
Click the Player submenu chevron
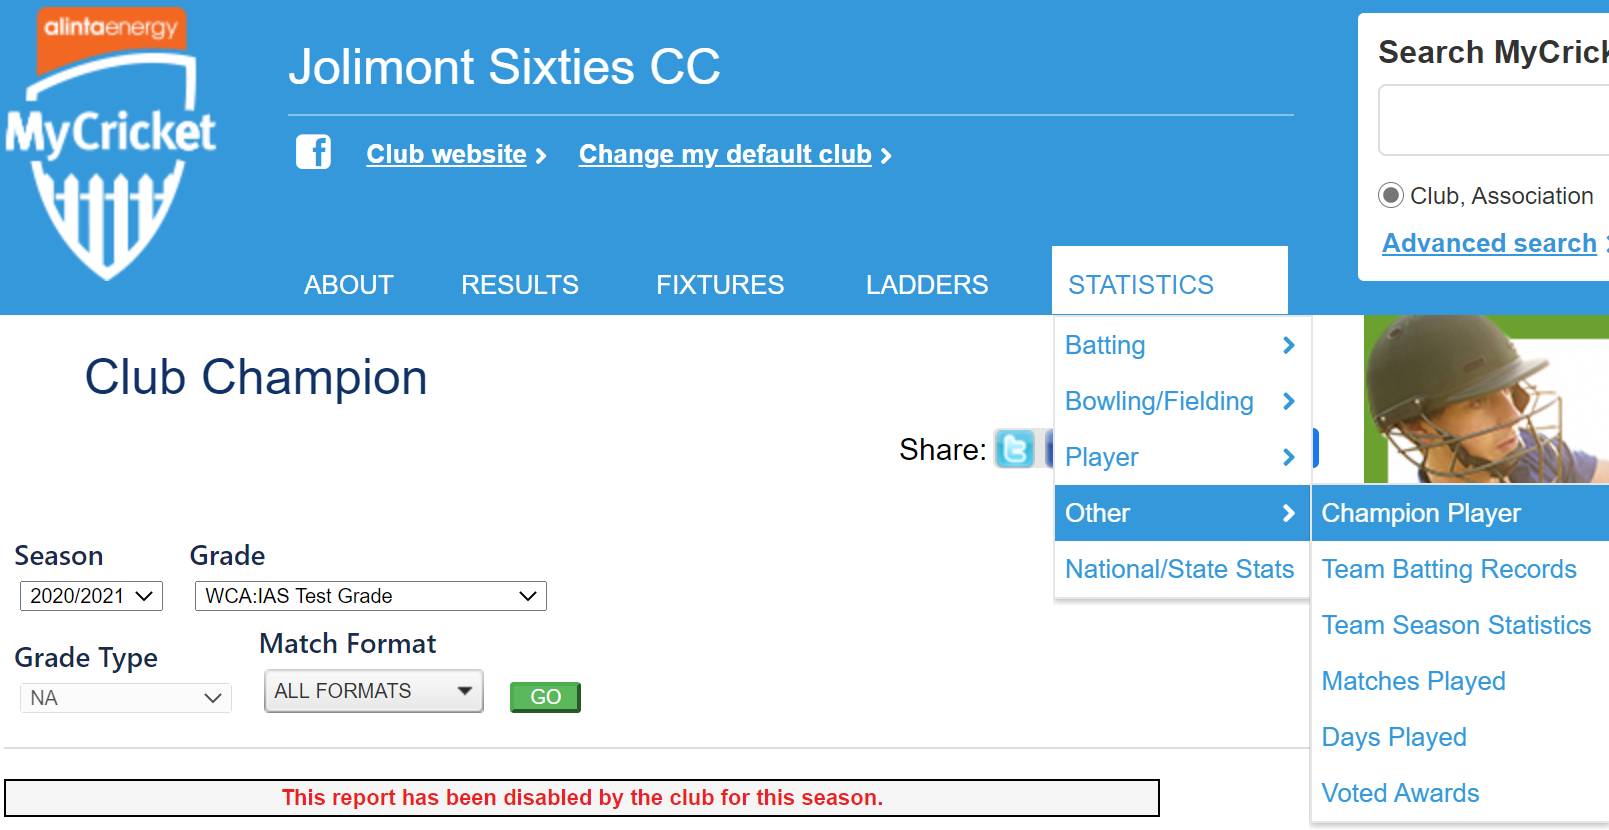pyautogui.click(x=1288, y=457)
